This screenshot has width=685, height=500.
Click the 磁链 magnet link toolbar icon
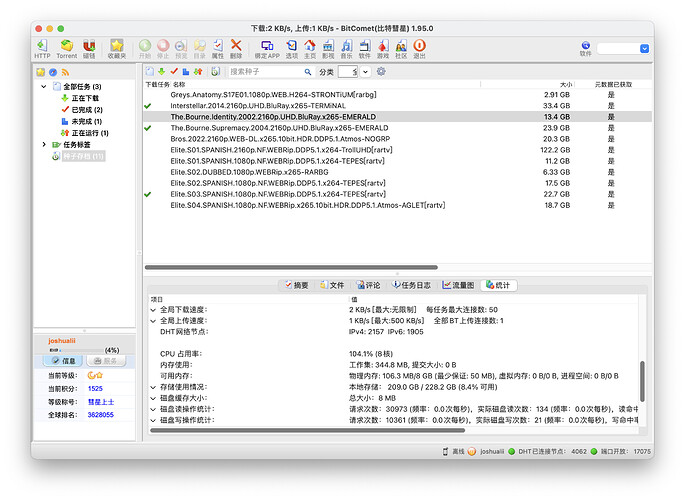pos(89,48)
